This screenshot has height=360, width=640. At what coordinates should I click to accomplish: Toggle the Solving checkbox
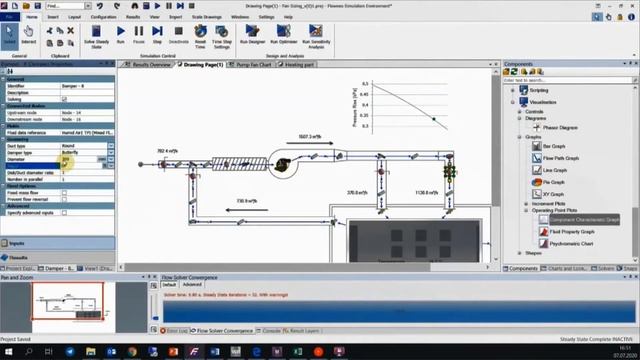[x=64, y=99]
